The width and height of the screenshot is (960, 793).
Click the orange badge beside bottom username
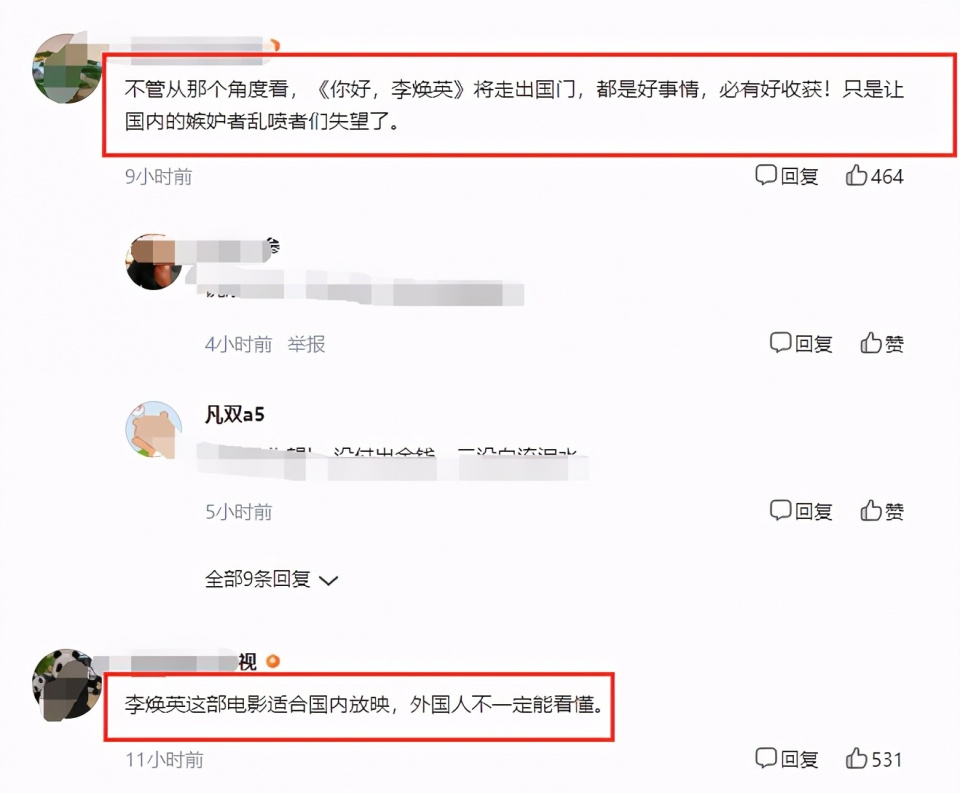[273, 661]
